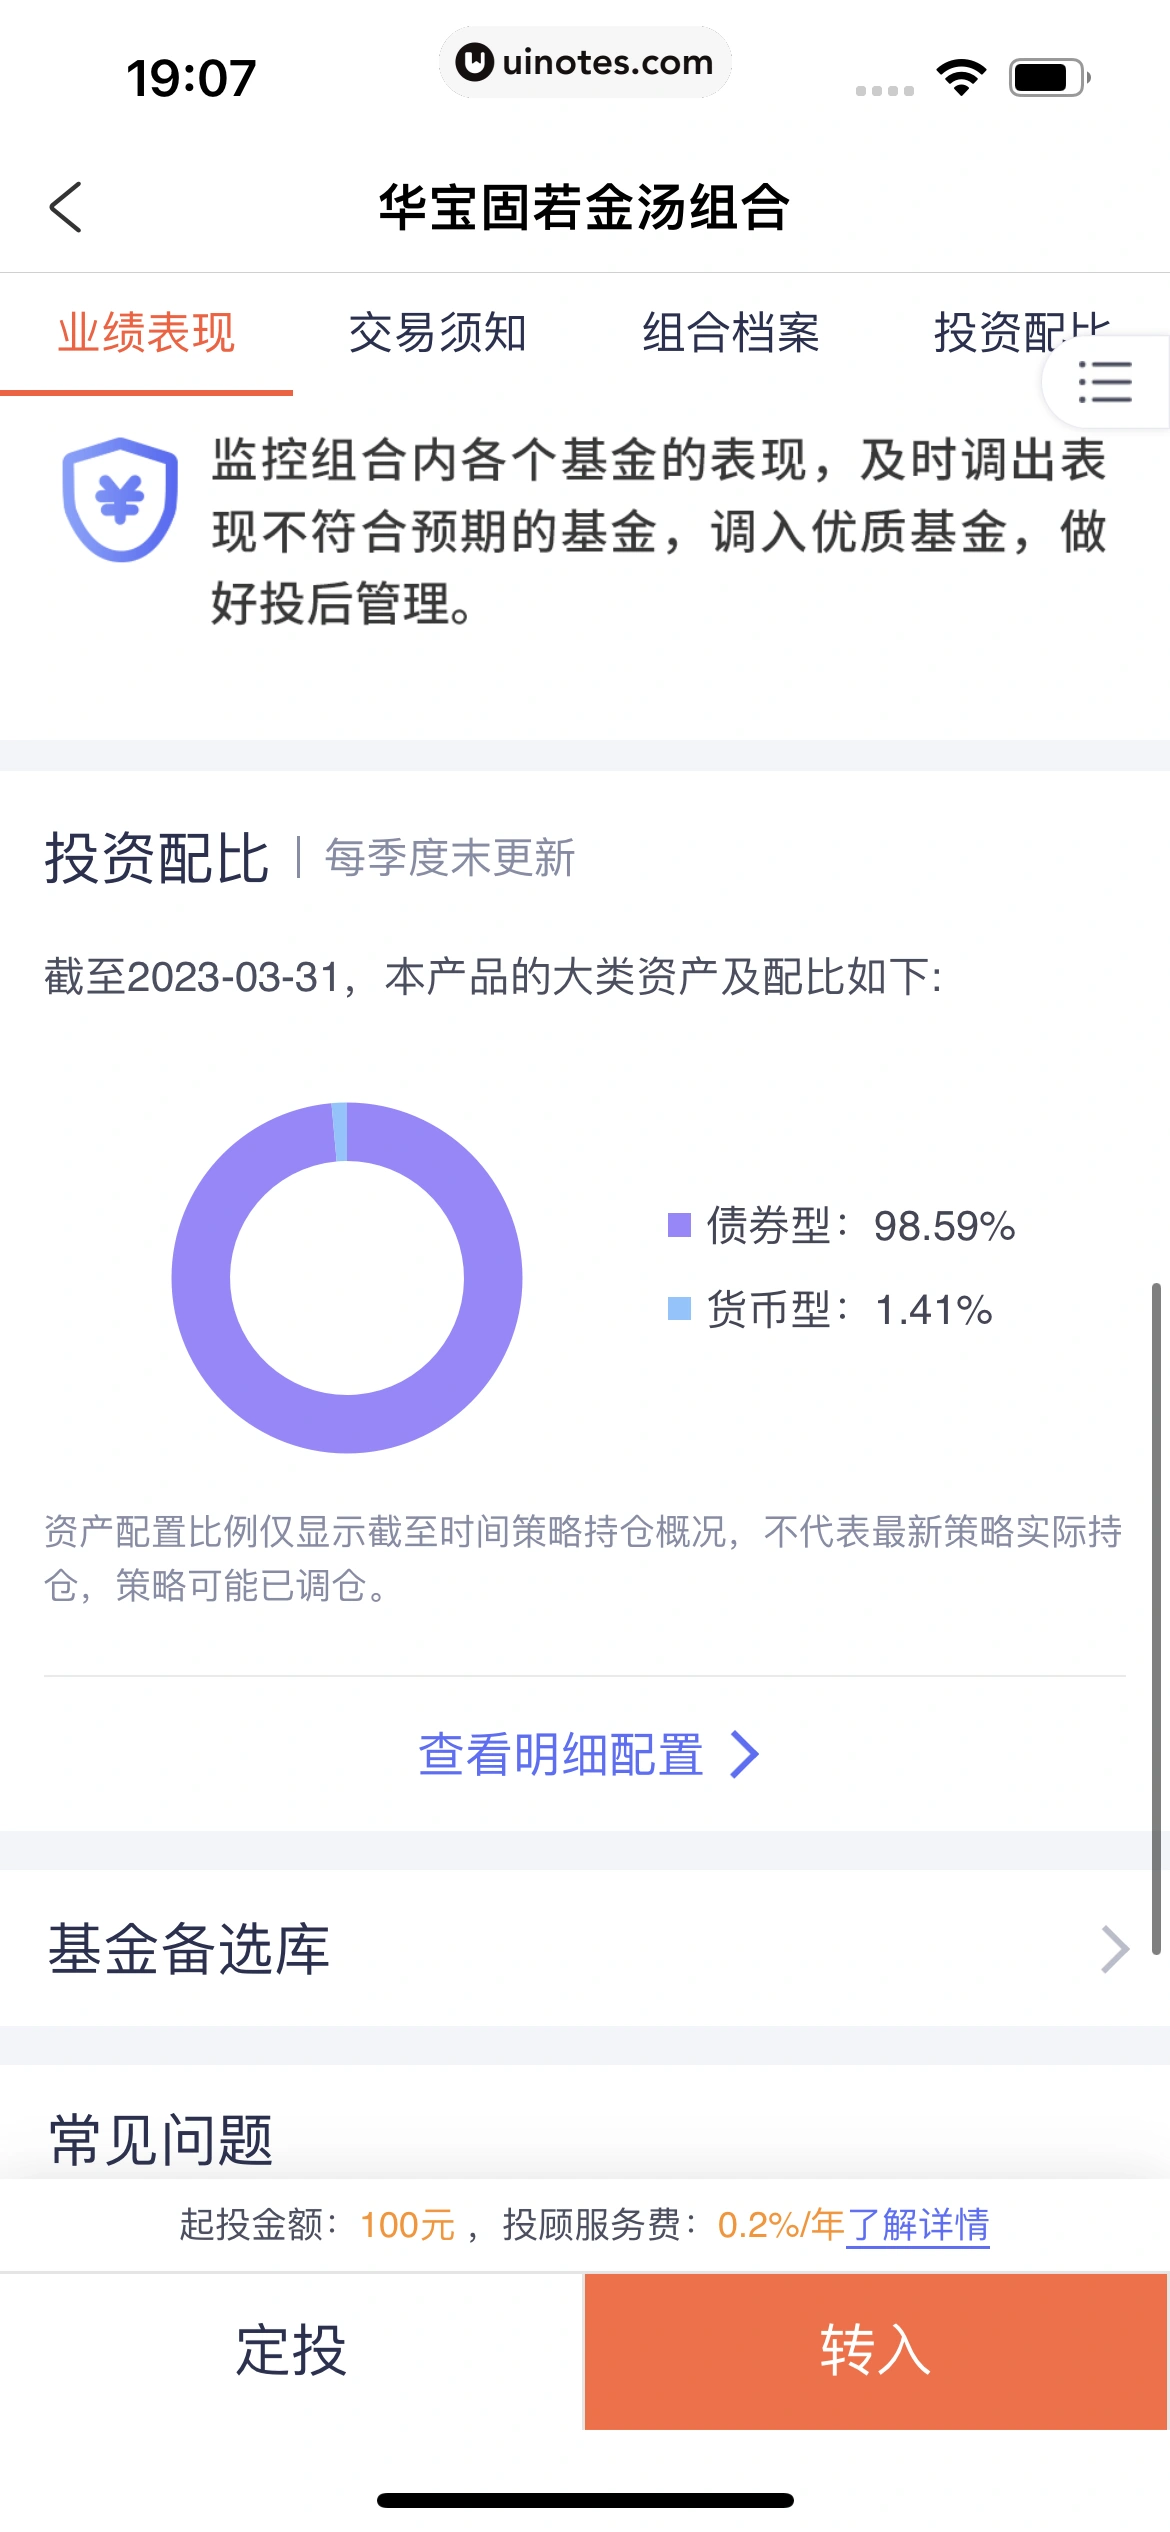Screen dimensions: 1170x2532
Task: Tap the uinotes.com logo icon
Action: point(474,62)
